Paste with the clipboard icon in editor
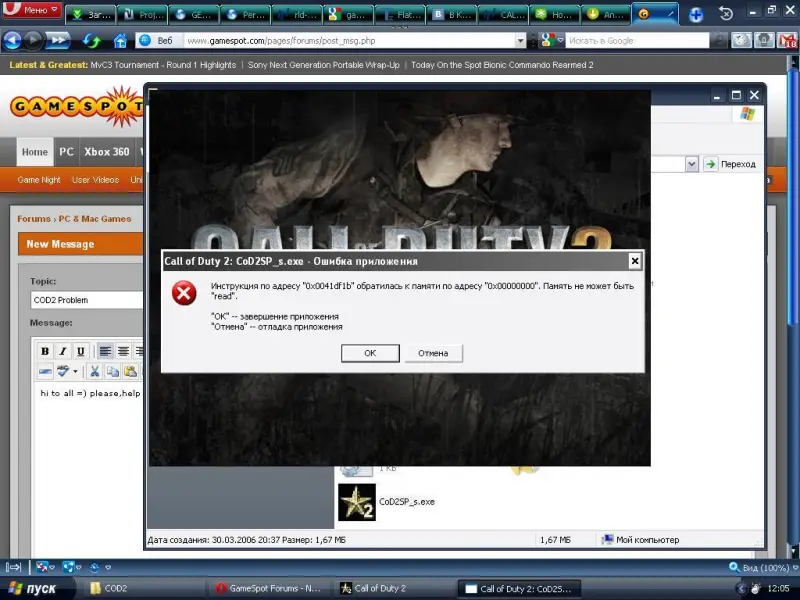This screenshot has width=800, height=600. pos(131,371)
